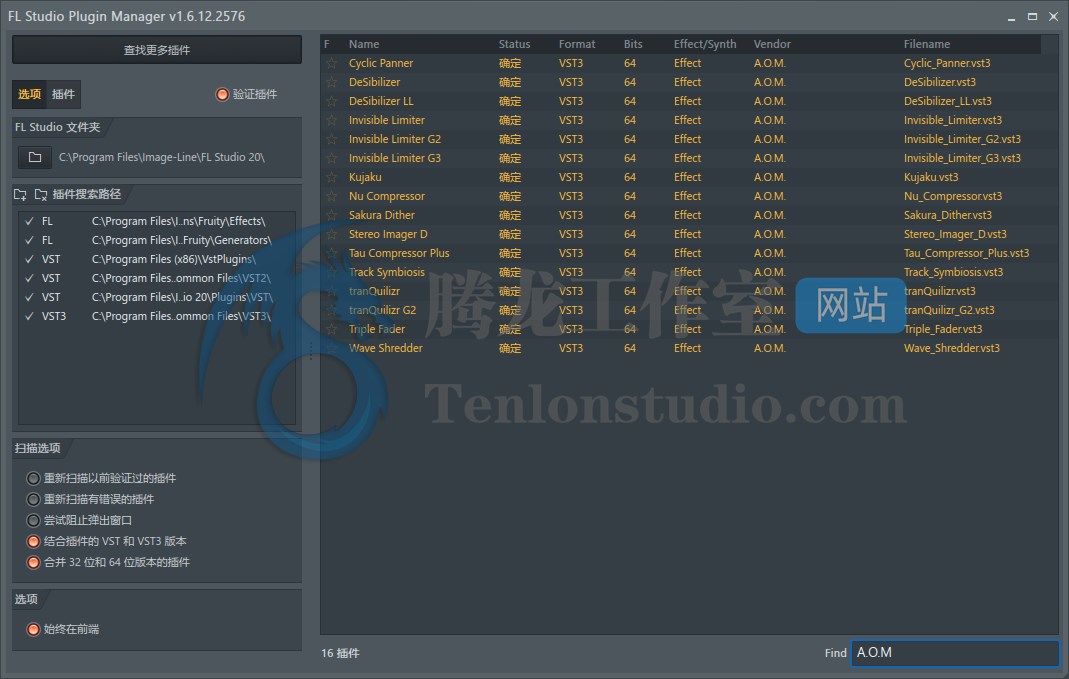Maximize the Plugin Manager window
Screen dimensions: 1069x679
[x=1032, y=16]
